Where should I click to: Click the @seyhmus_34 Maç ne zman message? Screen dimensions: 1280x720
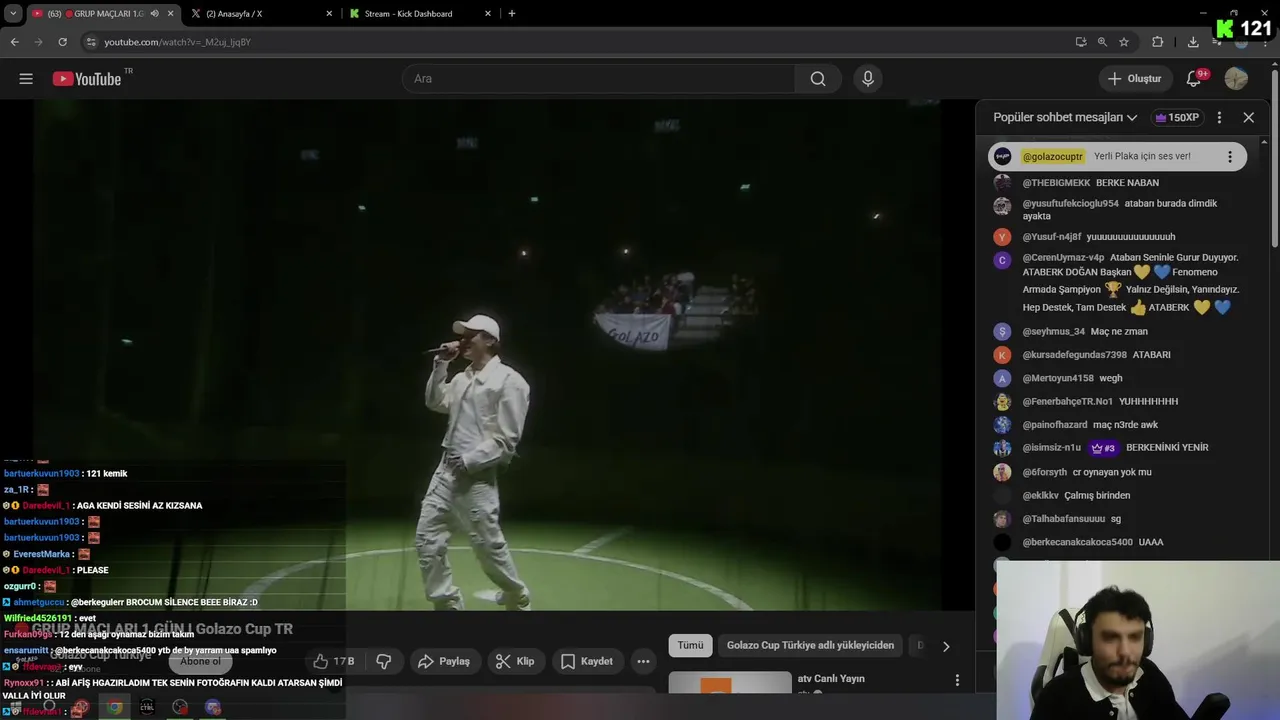coord(1085,332)
